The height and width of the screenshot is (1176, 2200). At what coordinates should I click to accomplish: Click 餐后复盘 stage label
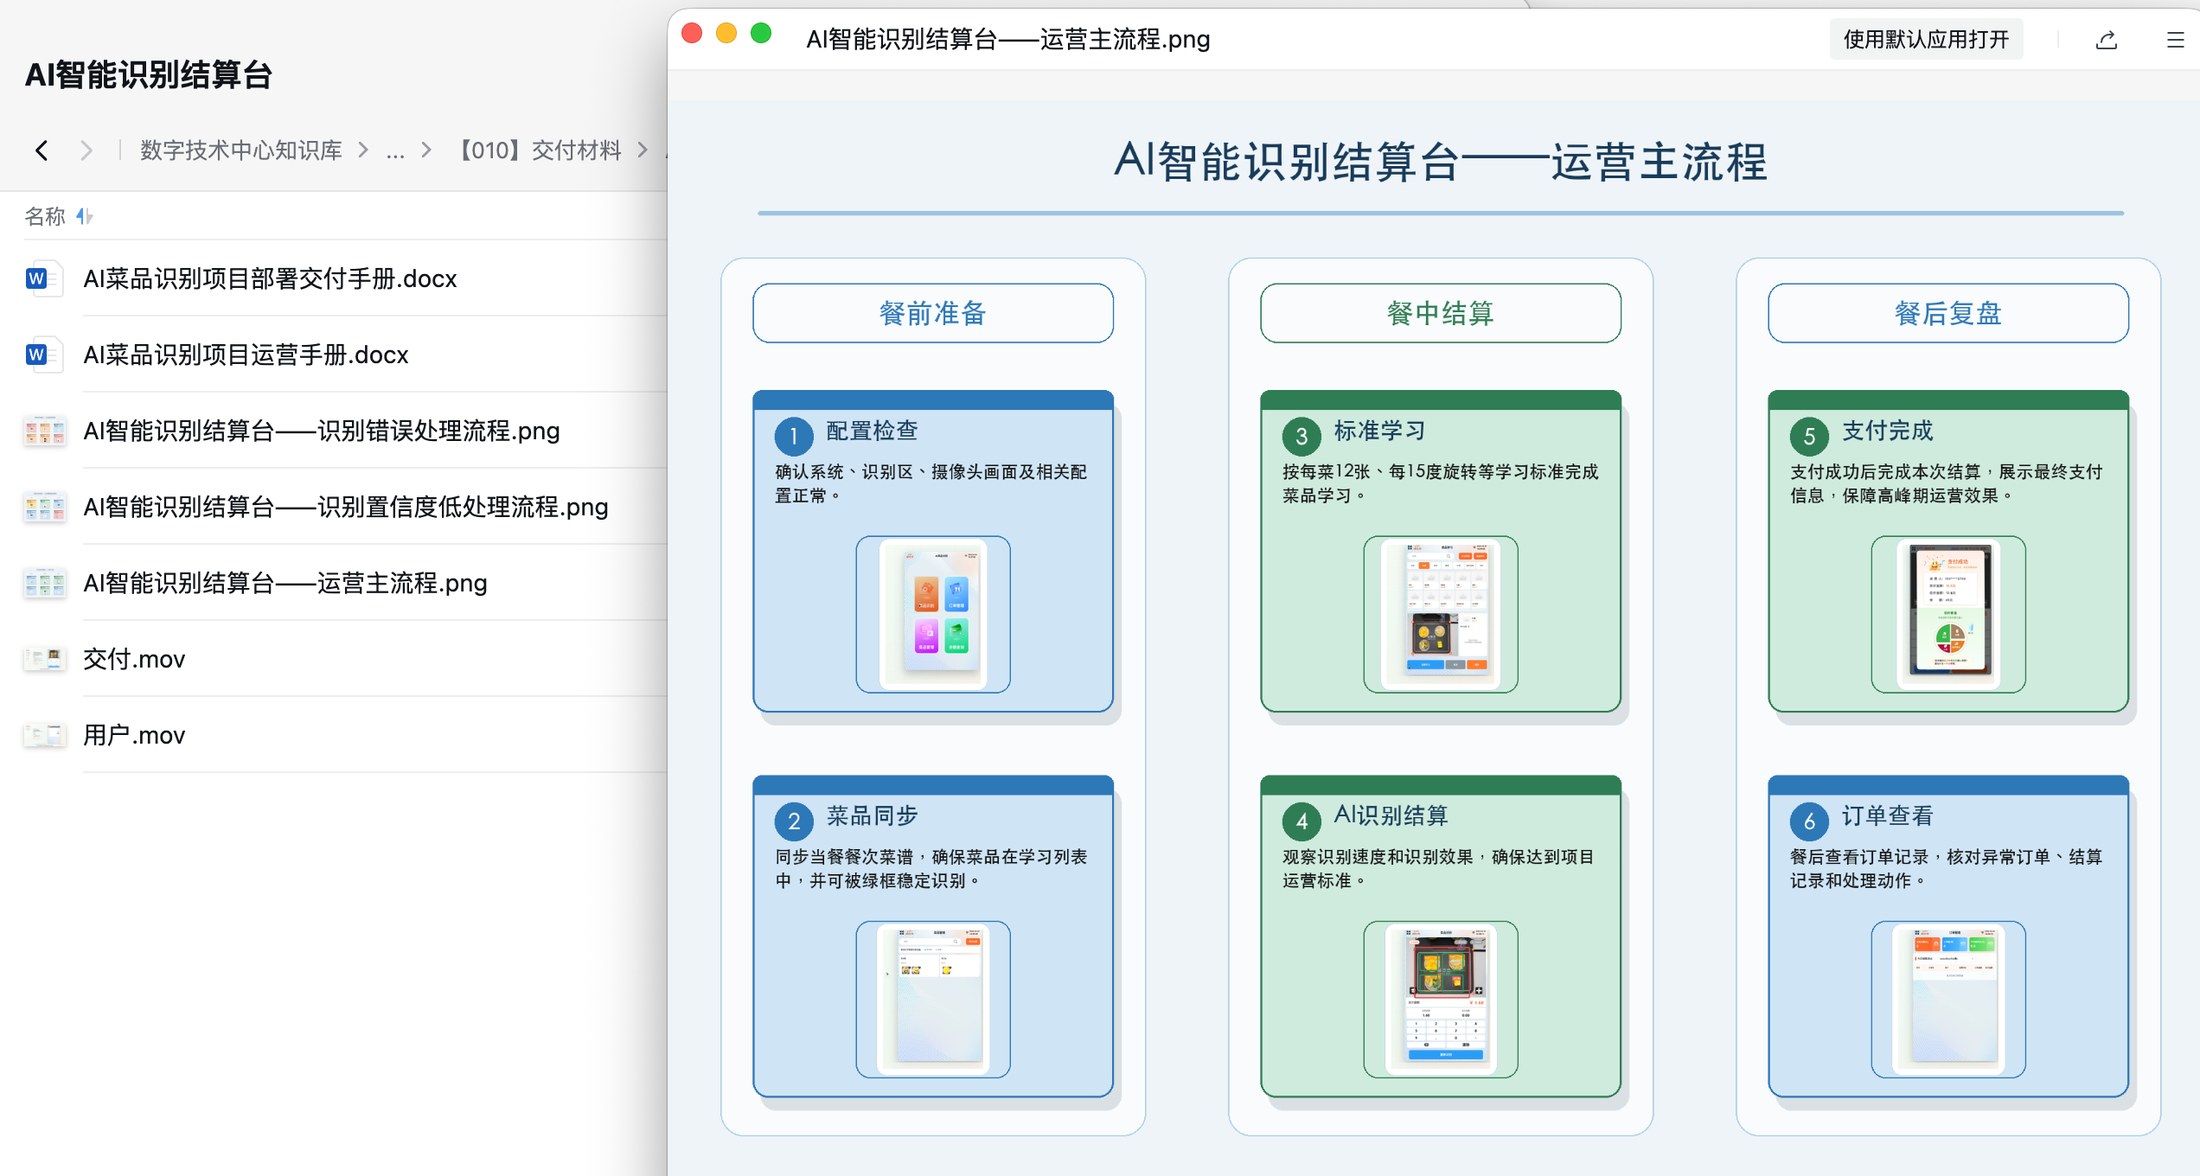pyautogui.click(x=1948, y=313)
